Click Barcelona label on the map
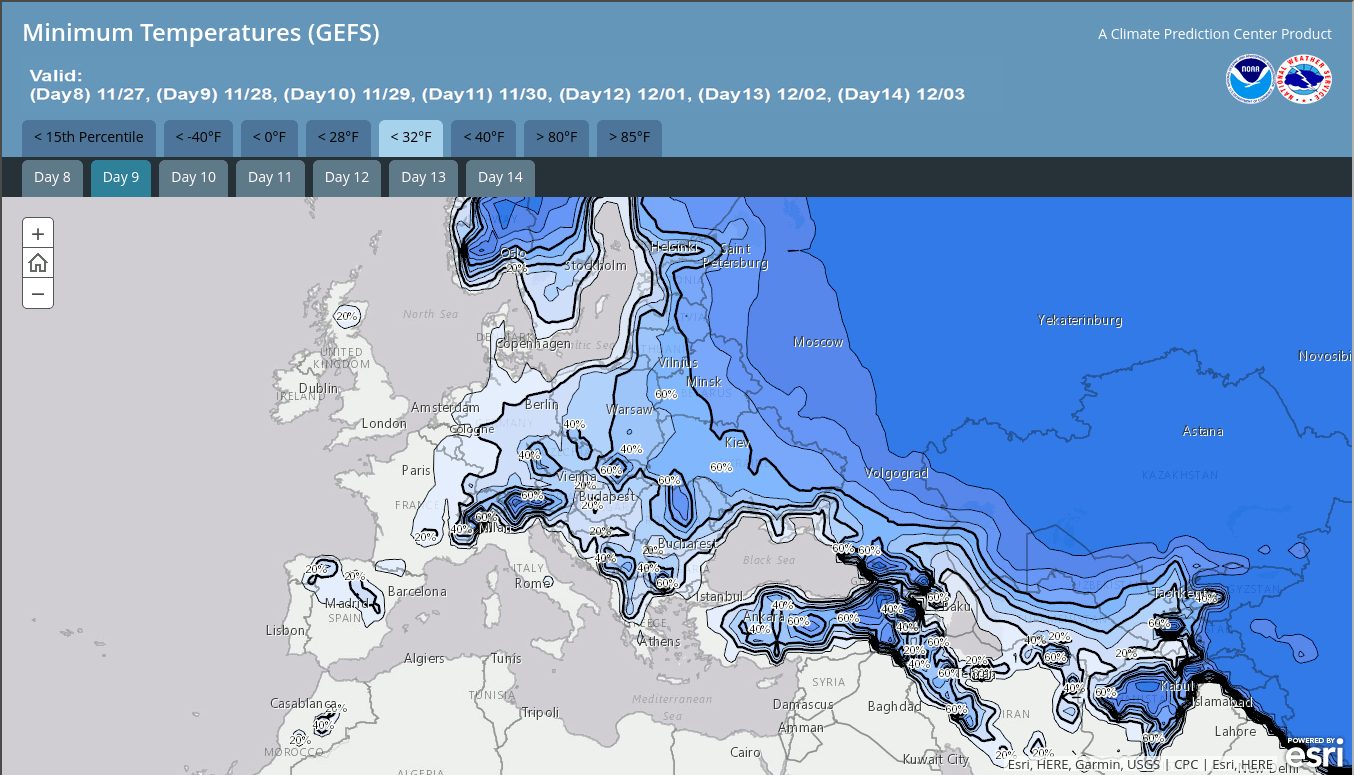The height and width of the screenshot is (775, 1354). 417,592
